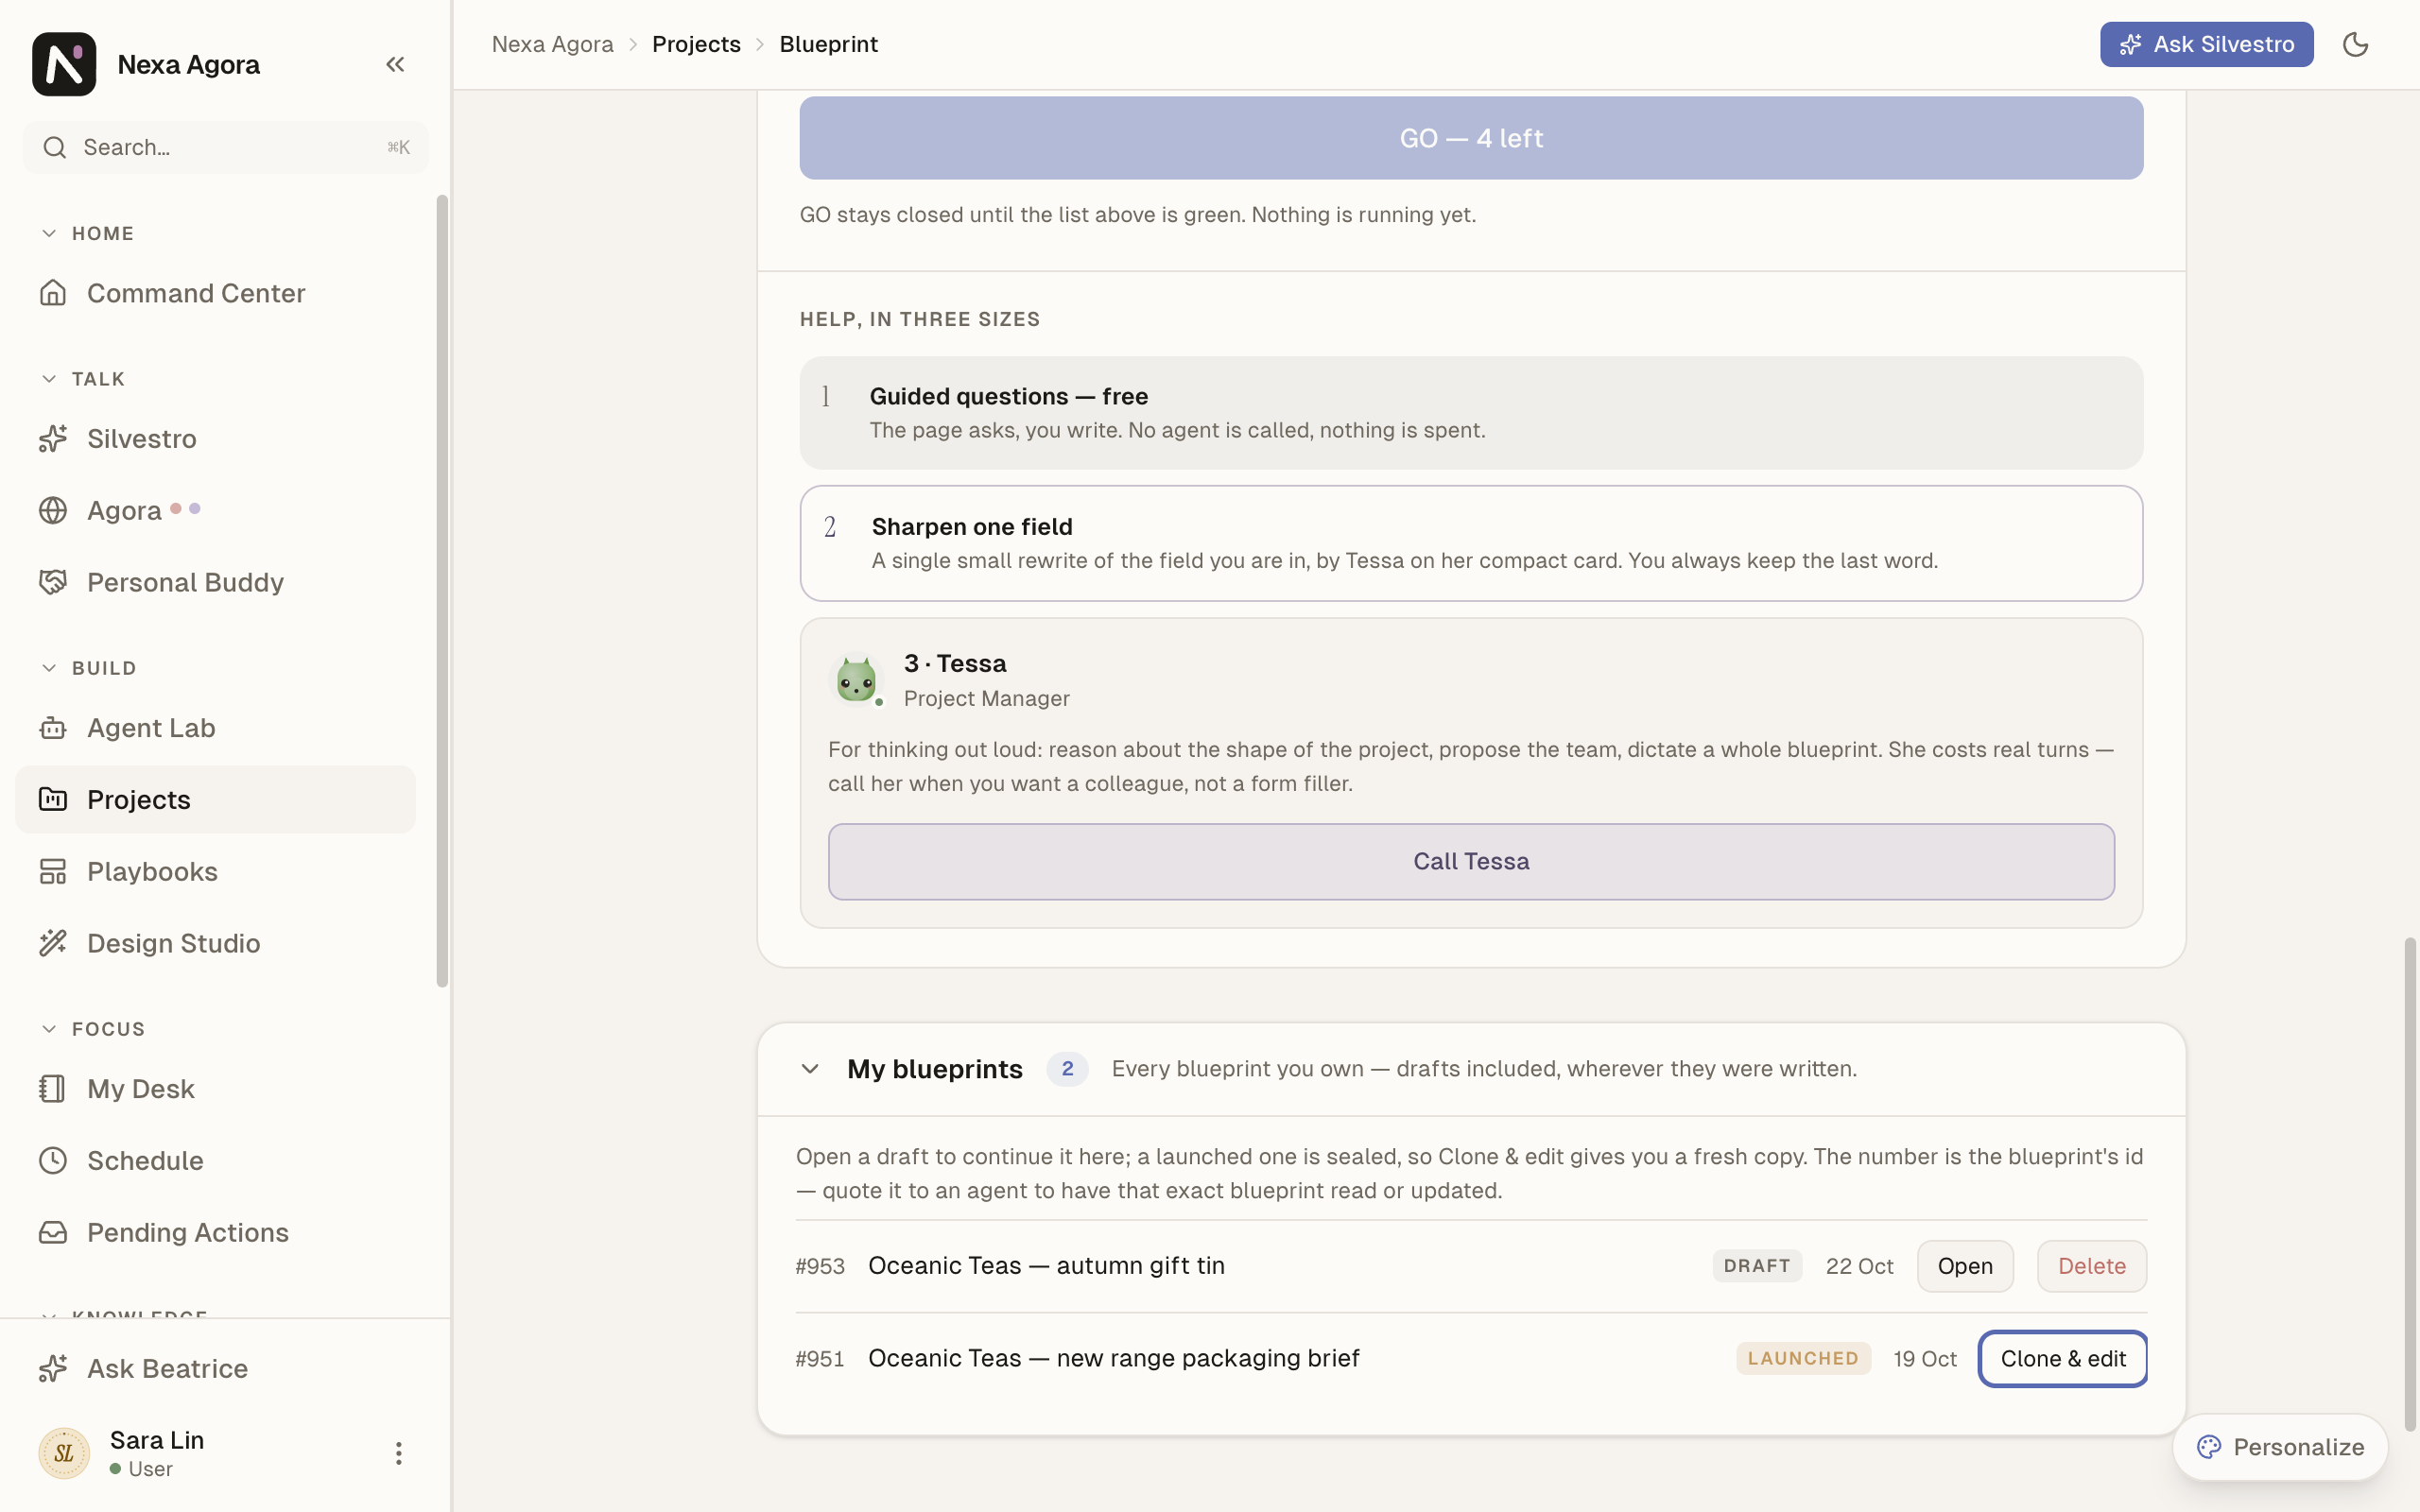Viewport: 2420px width, 1512px height.
Task: Open the autumn gift tin draft
Action: [1964, 1266]
